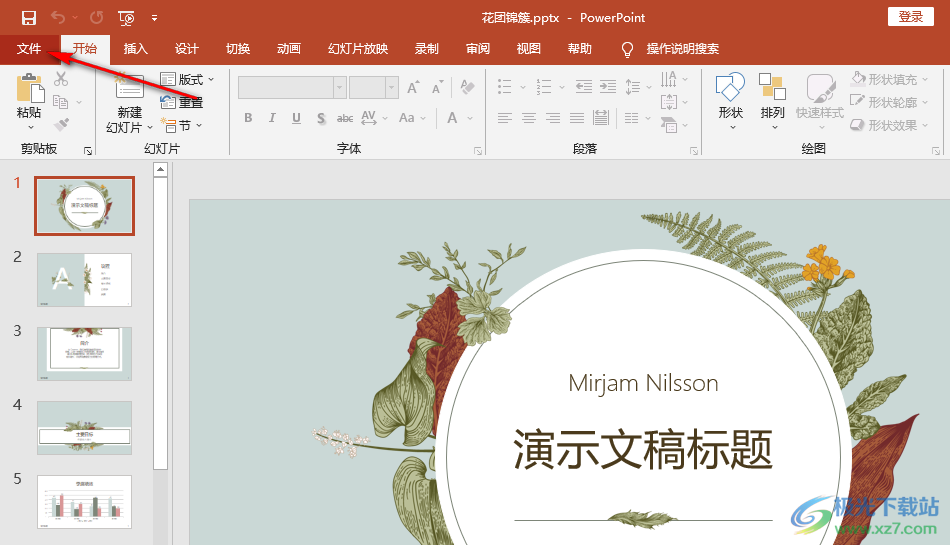Toggle text Shadow formatting
Screen dimensions: 950x545
click(x=321, y=118)
